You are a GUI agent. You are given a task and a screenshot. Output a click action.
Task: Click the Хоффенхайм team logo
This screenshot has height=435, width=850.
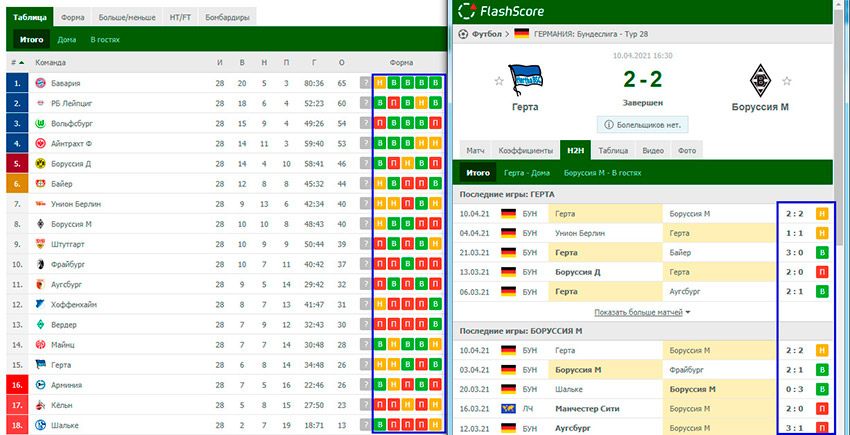40,304
